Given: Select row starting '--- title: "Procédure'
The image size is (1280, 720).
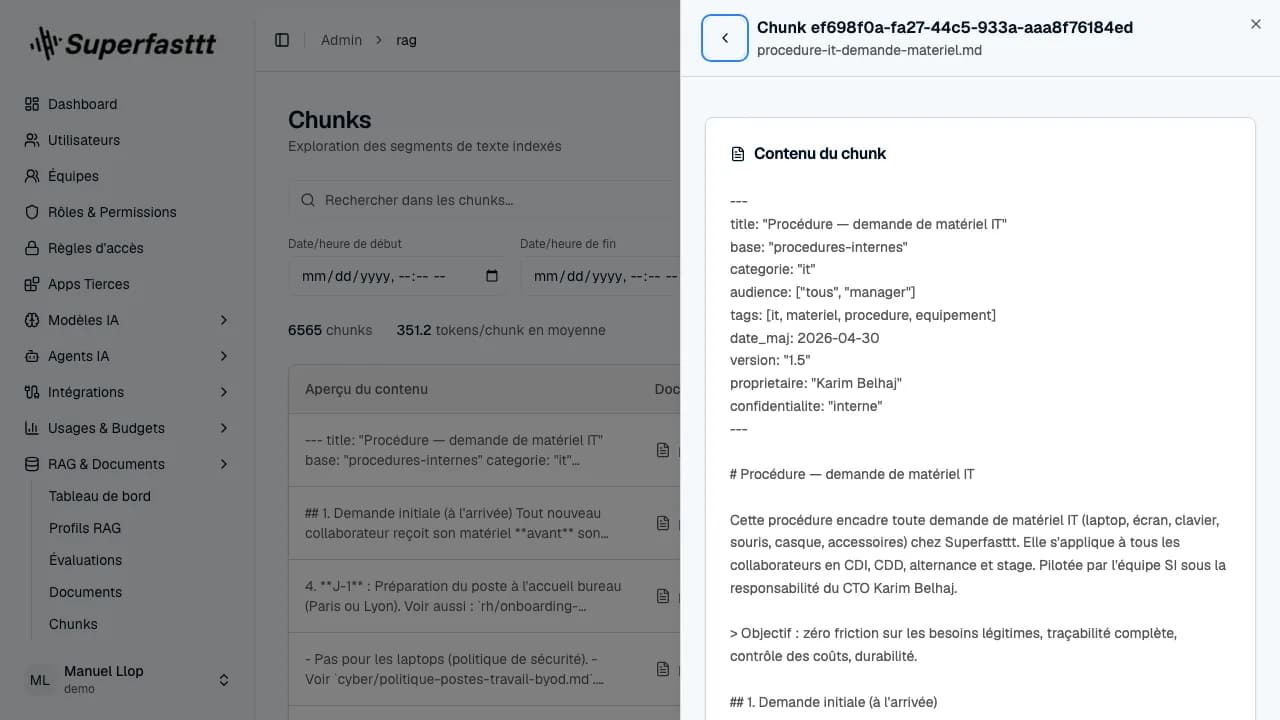Looking at the screenshot, I should tap(484, 451).
